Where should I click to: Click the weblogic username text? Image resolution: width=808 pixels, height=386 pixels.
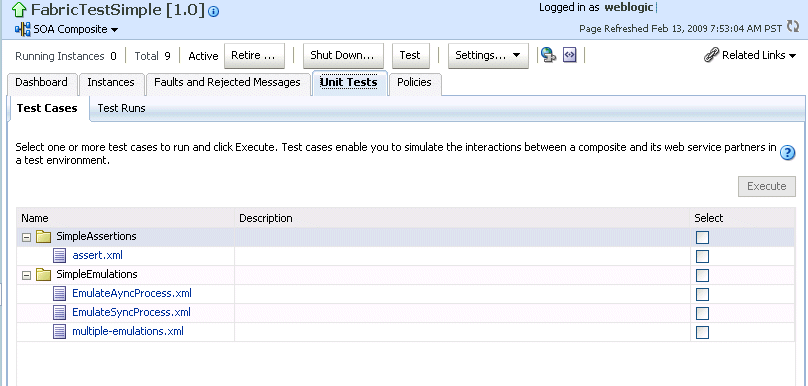(x=629, y=7)
